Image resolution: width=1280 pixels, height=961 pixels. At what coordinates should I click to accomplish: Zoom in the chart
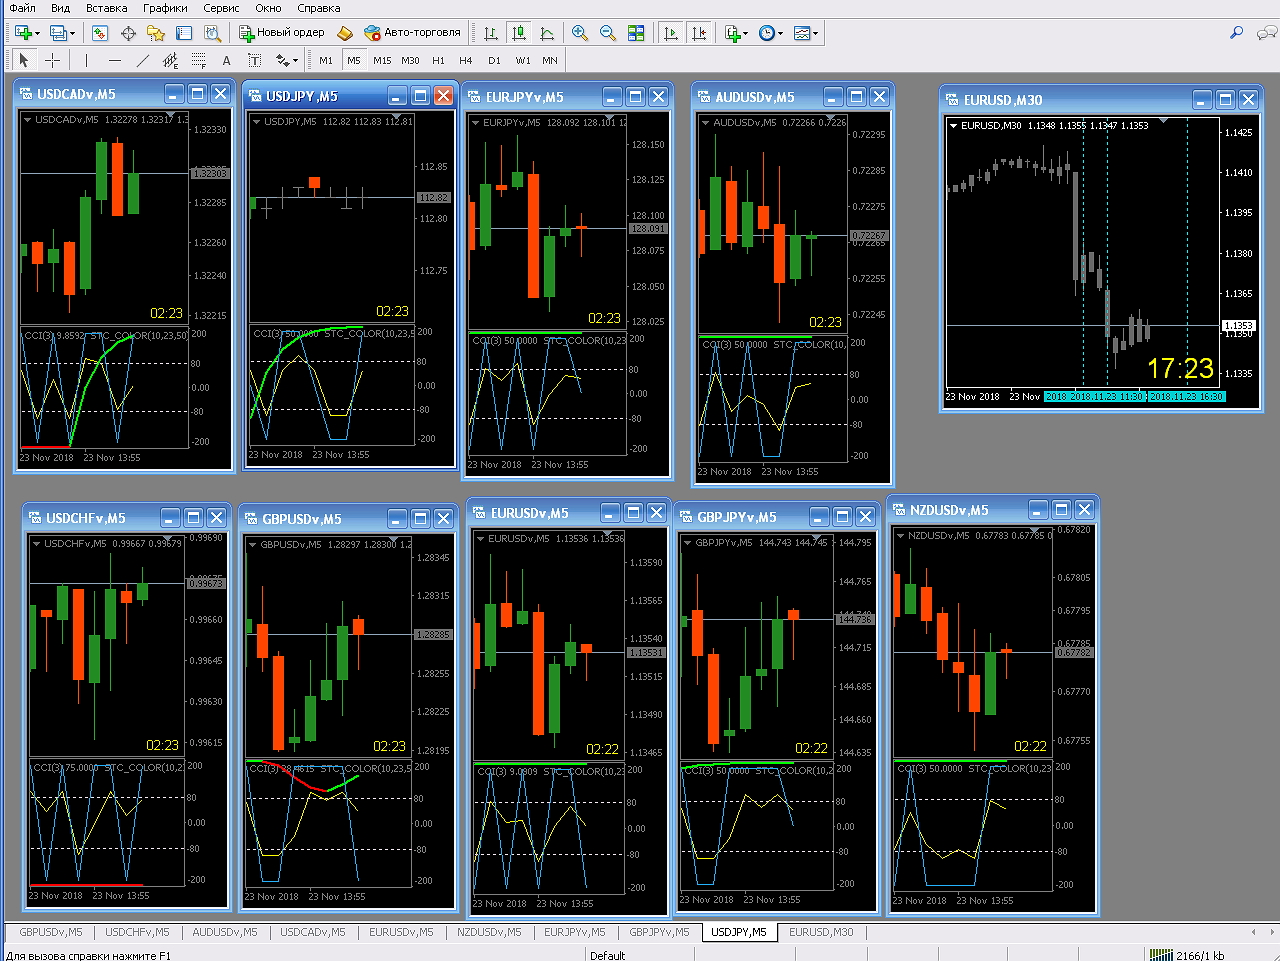click(x=580, y=33)
